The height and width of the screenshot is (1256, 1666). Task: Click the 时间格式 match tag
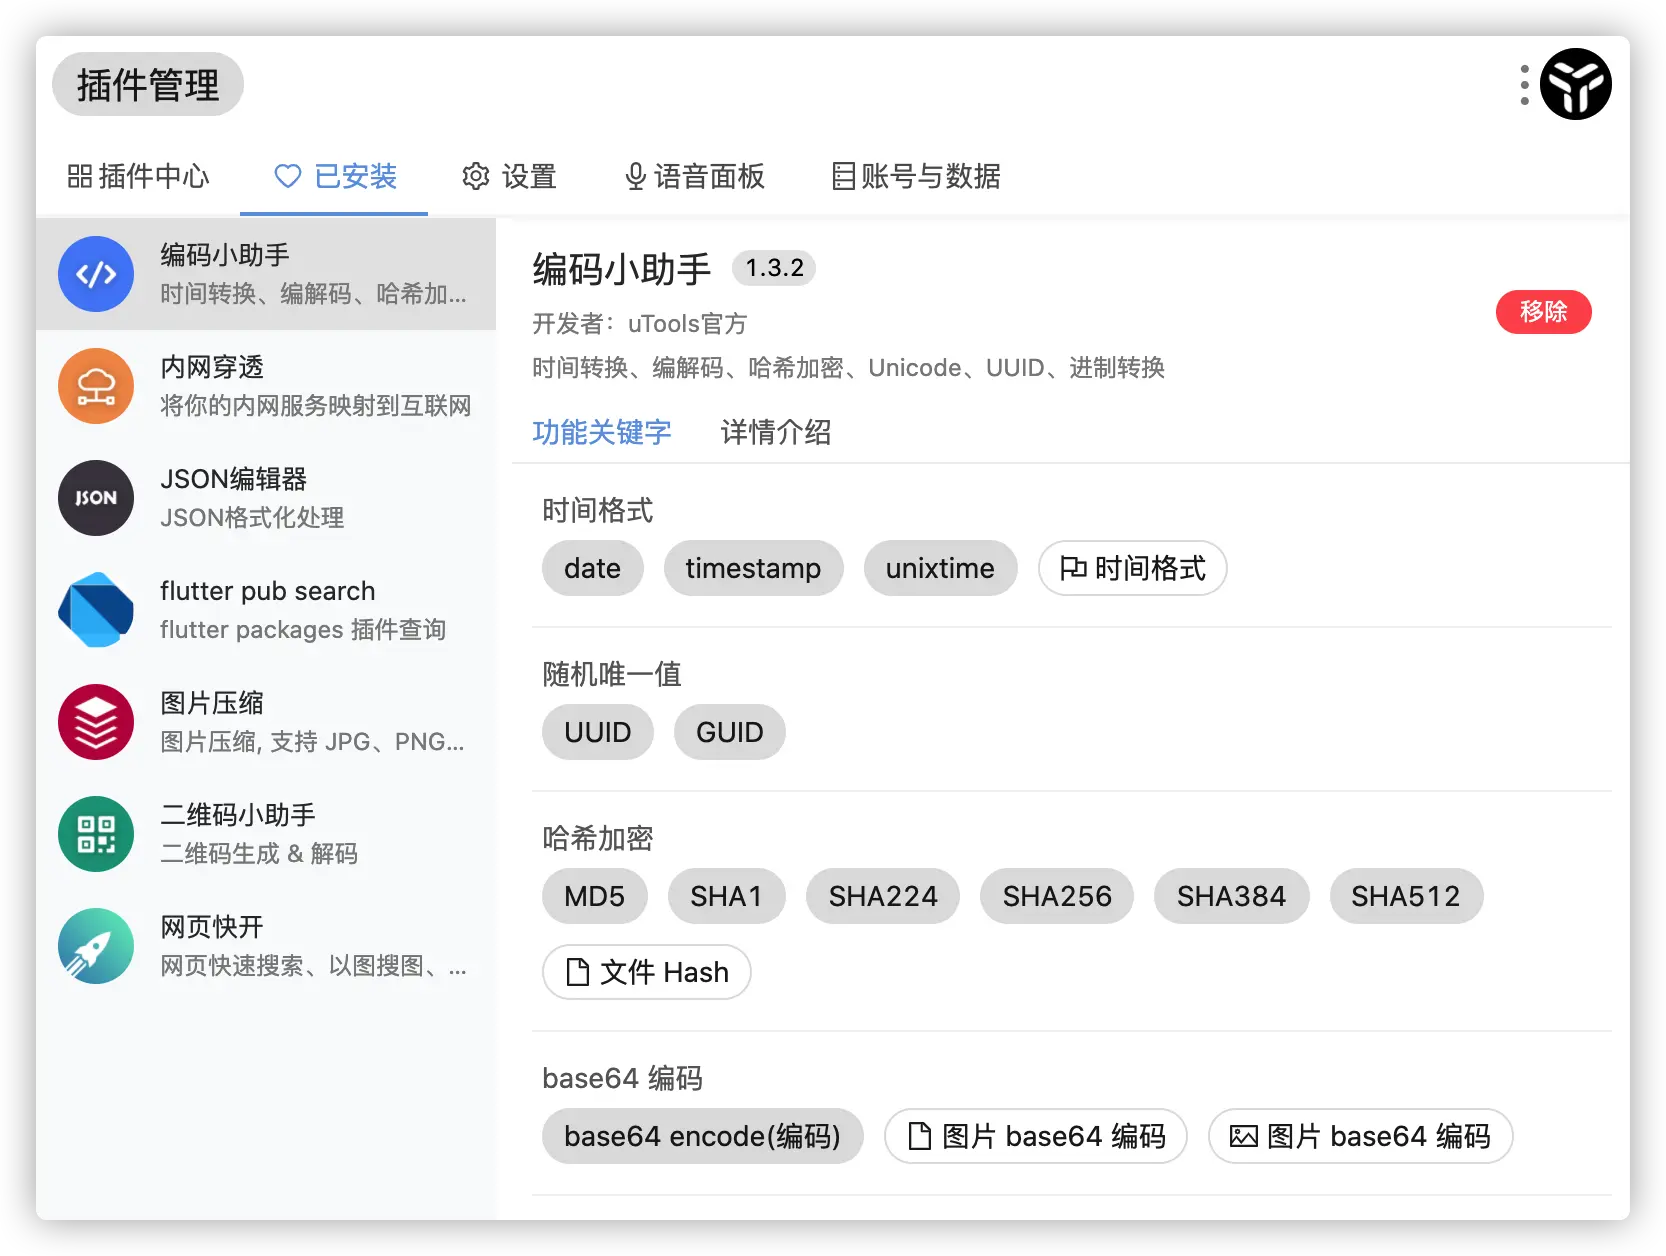tap(1132, 568)
